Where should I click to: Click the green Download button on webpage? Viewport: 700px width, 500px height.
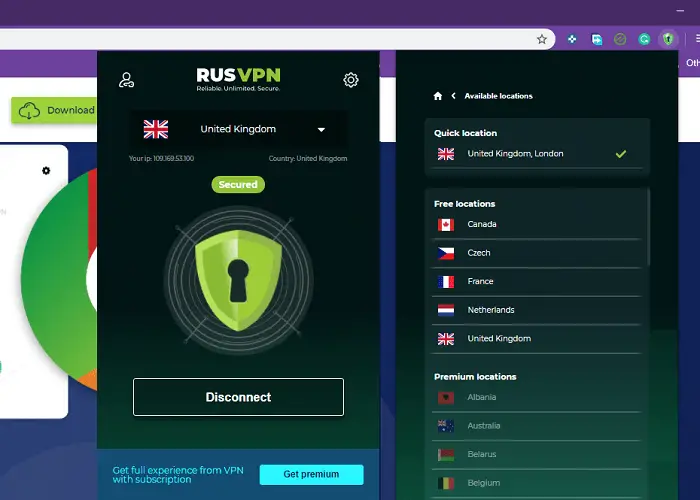pyautogui.click(x=54, y=110)
